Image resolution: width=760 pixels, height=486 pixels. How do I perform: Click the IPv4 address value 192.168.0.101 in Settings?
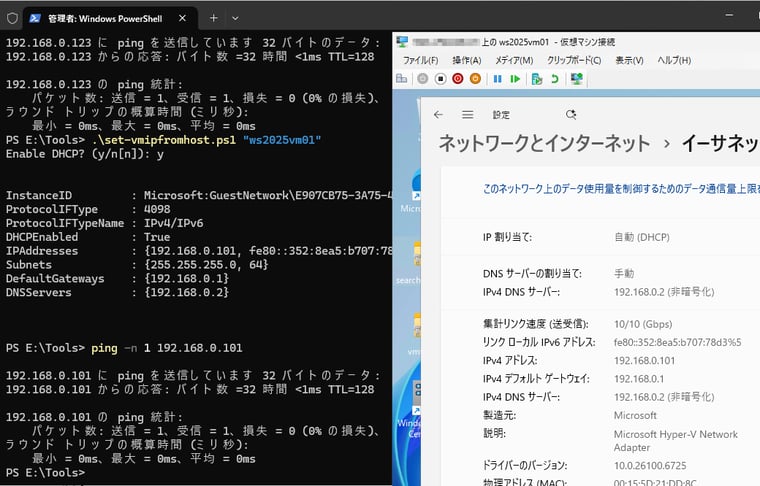pos(644,361)
